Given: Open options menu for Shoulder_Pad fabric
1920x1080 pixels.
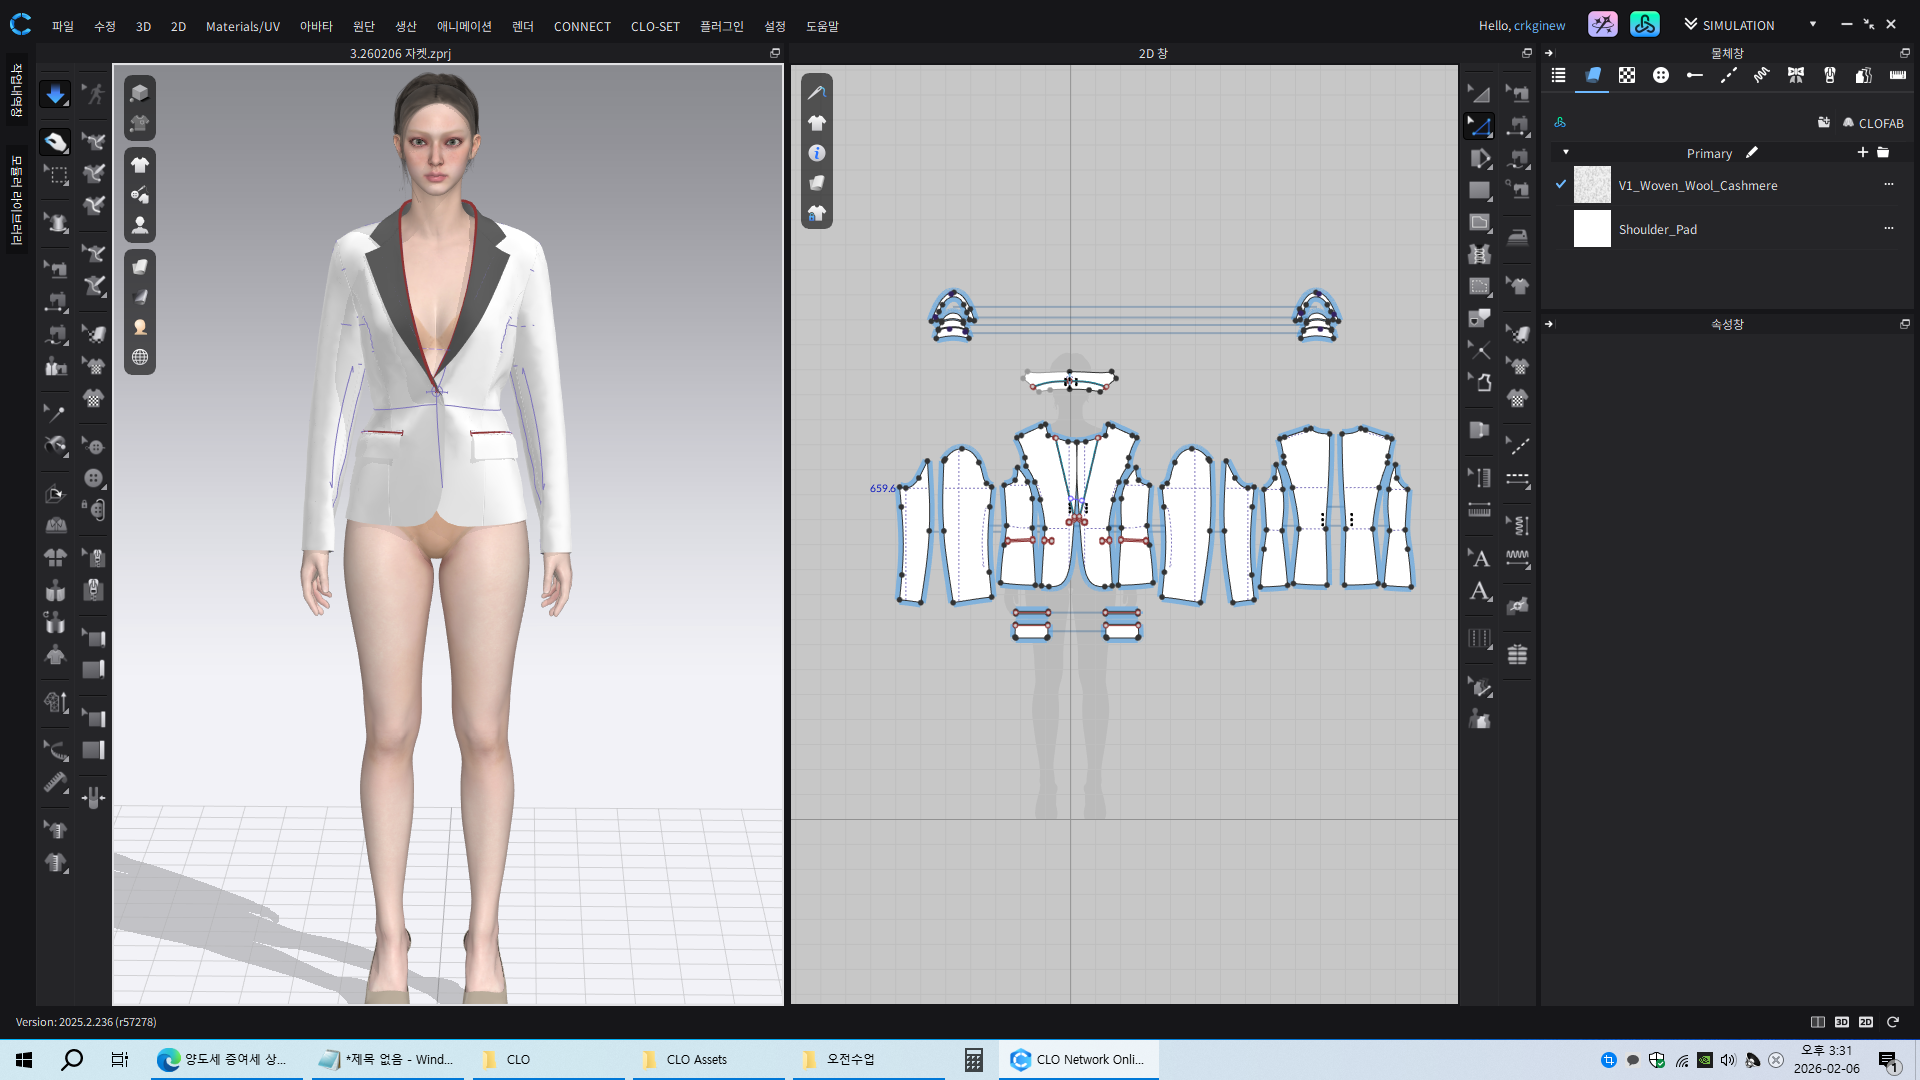Looking at the screenshot, I should click(1888, 229).
